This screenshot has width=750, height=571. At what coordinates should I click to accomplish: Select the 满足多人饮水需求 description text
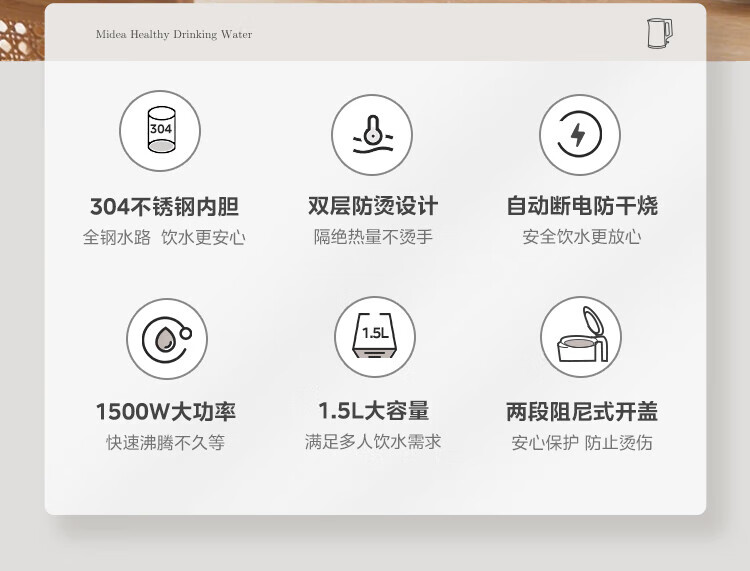pyautogui.click(x=373, y=441)
